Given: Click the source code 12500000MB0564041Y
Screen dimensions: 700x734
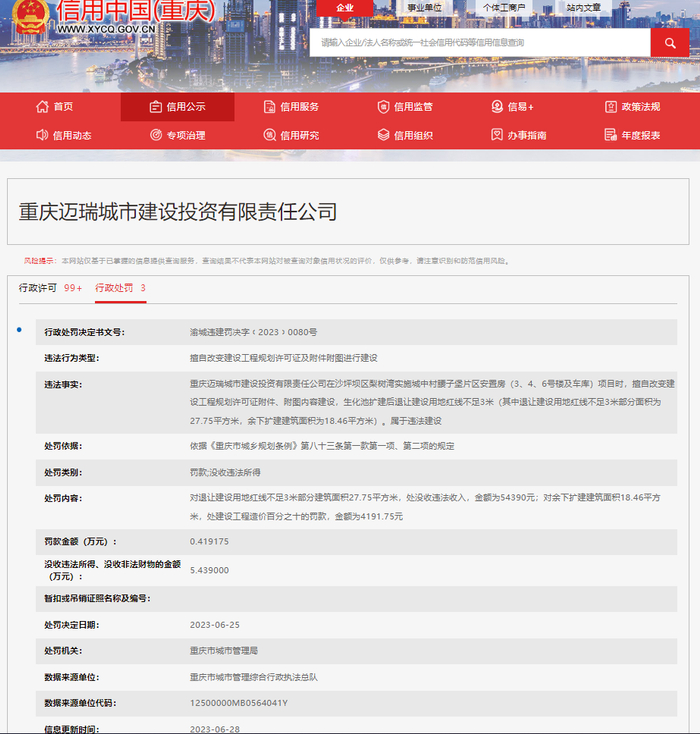Looking at the screenshot, I should click(x=239, y=703).
